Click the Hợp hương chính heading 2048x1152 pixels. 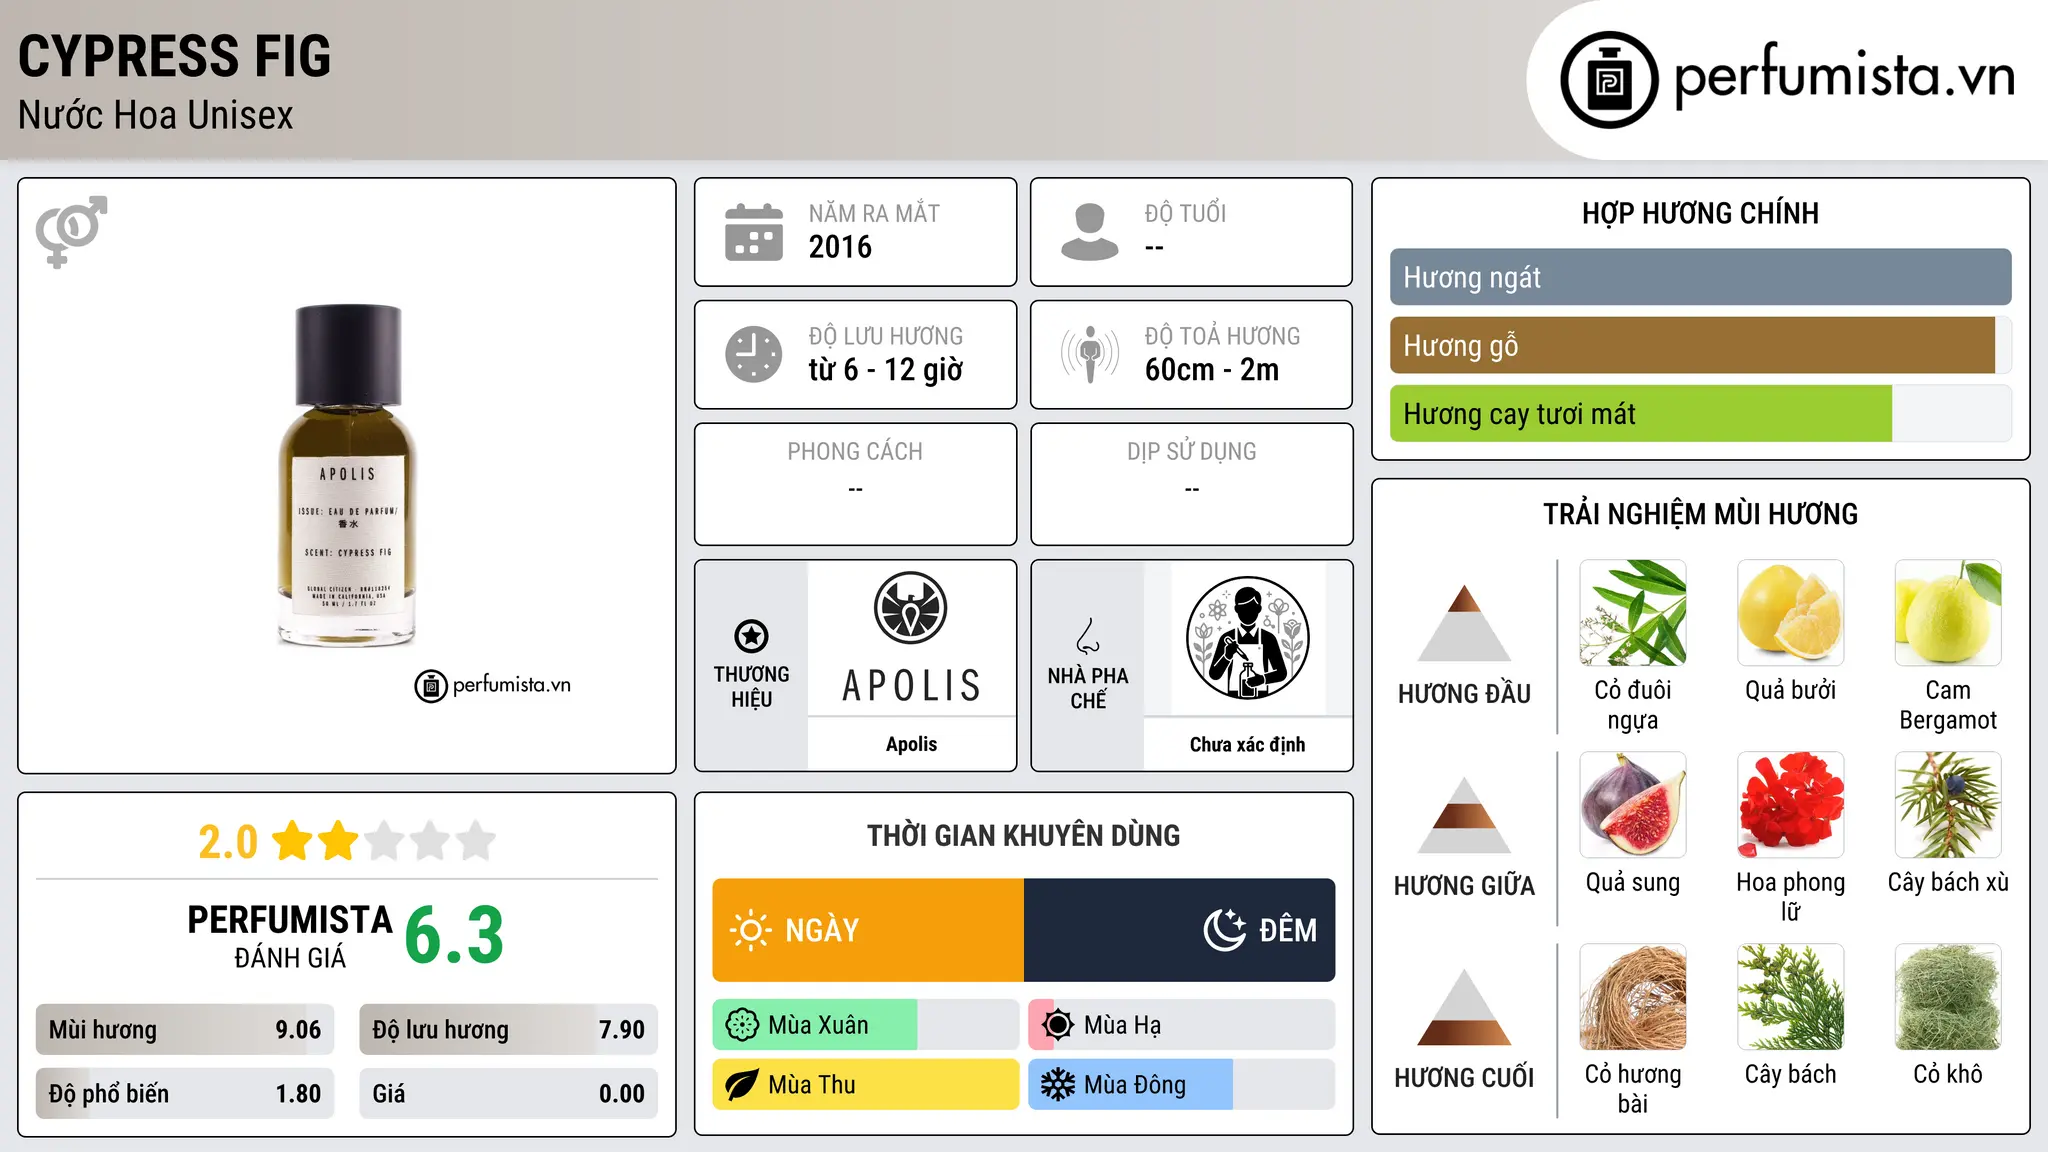1700,213
